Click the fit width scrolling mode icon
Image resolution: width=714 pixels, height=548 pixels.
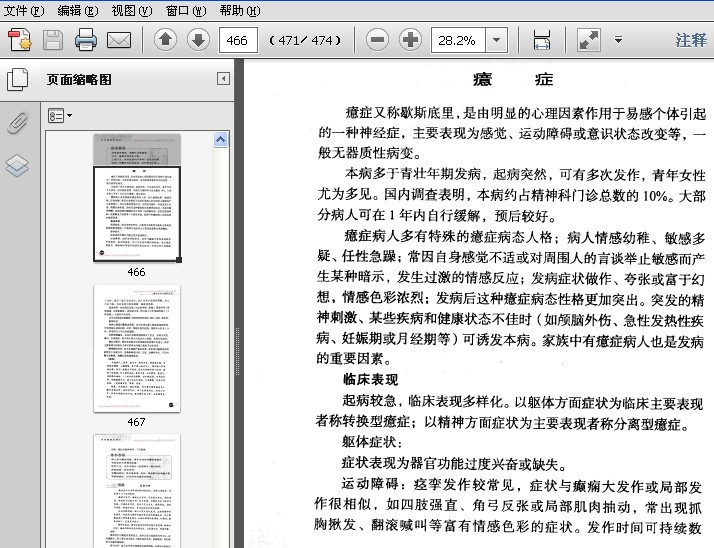(542, 40)
